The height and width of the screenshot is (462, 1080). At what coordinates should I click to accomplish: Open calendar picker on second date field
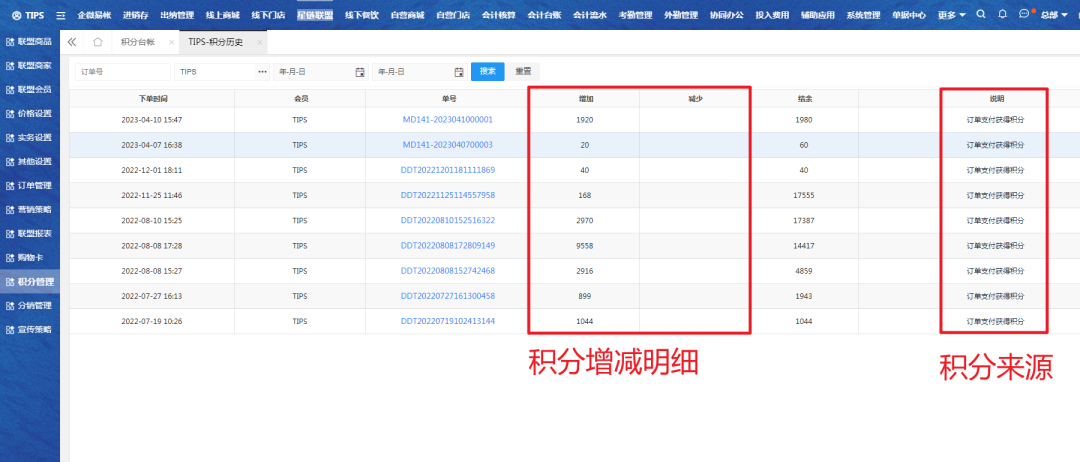[459, 72]
